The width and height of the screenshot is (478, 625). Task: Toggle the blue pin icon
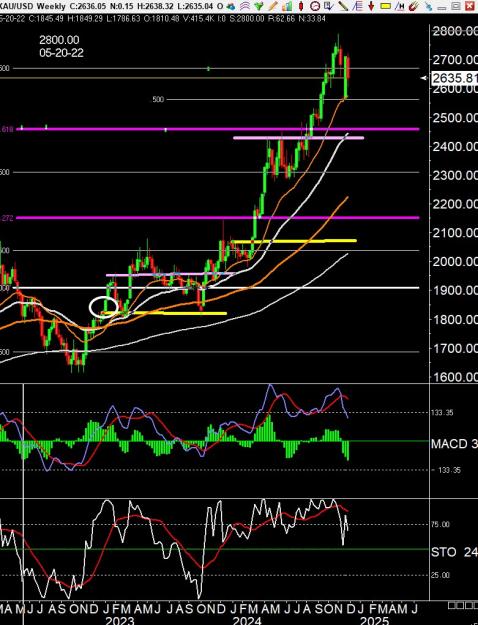[428, 6]
